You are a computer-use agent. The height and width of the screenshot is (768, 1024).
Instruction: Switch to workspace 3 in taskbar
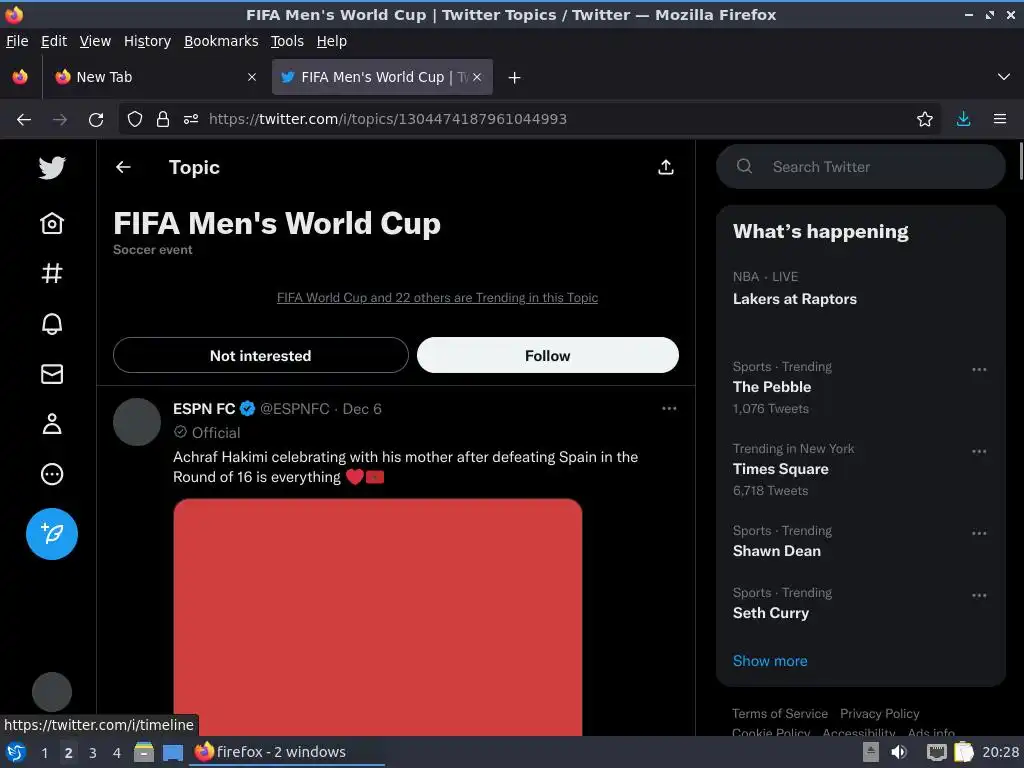point(93,753)
